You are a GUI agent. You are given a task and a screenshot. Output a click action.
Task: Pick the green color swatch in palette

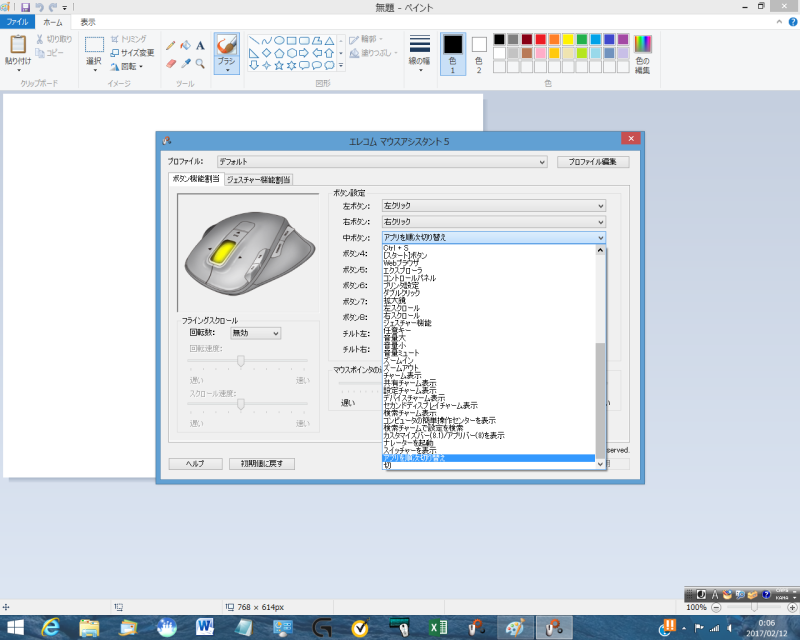[x=582, y=39]
